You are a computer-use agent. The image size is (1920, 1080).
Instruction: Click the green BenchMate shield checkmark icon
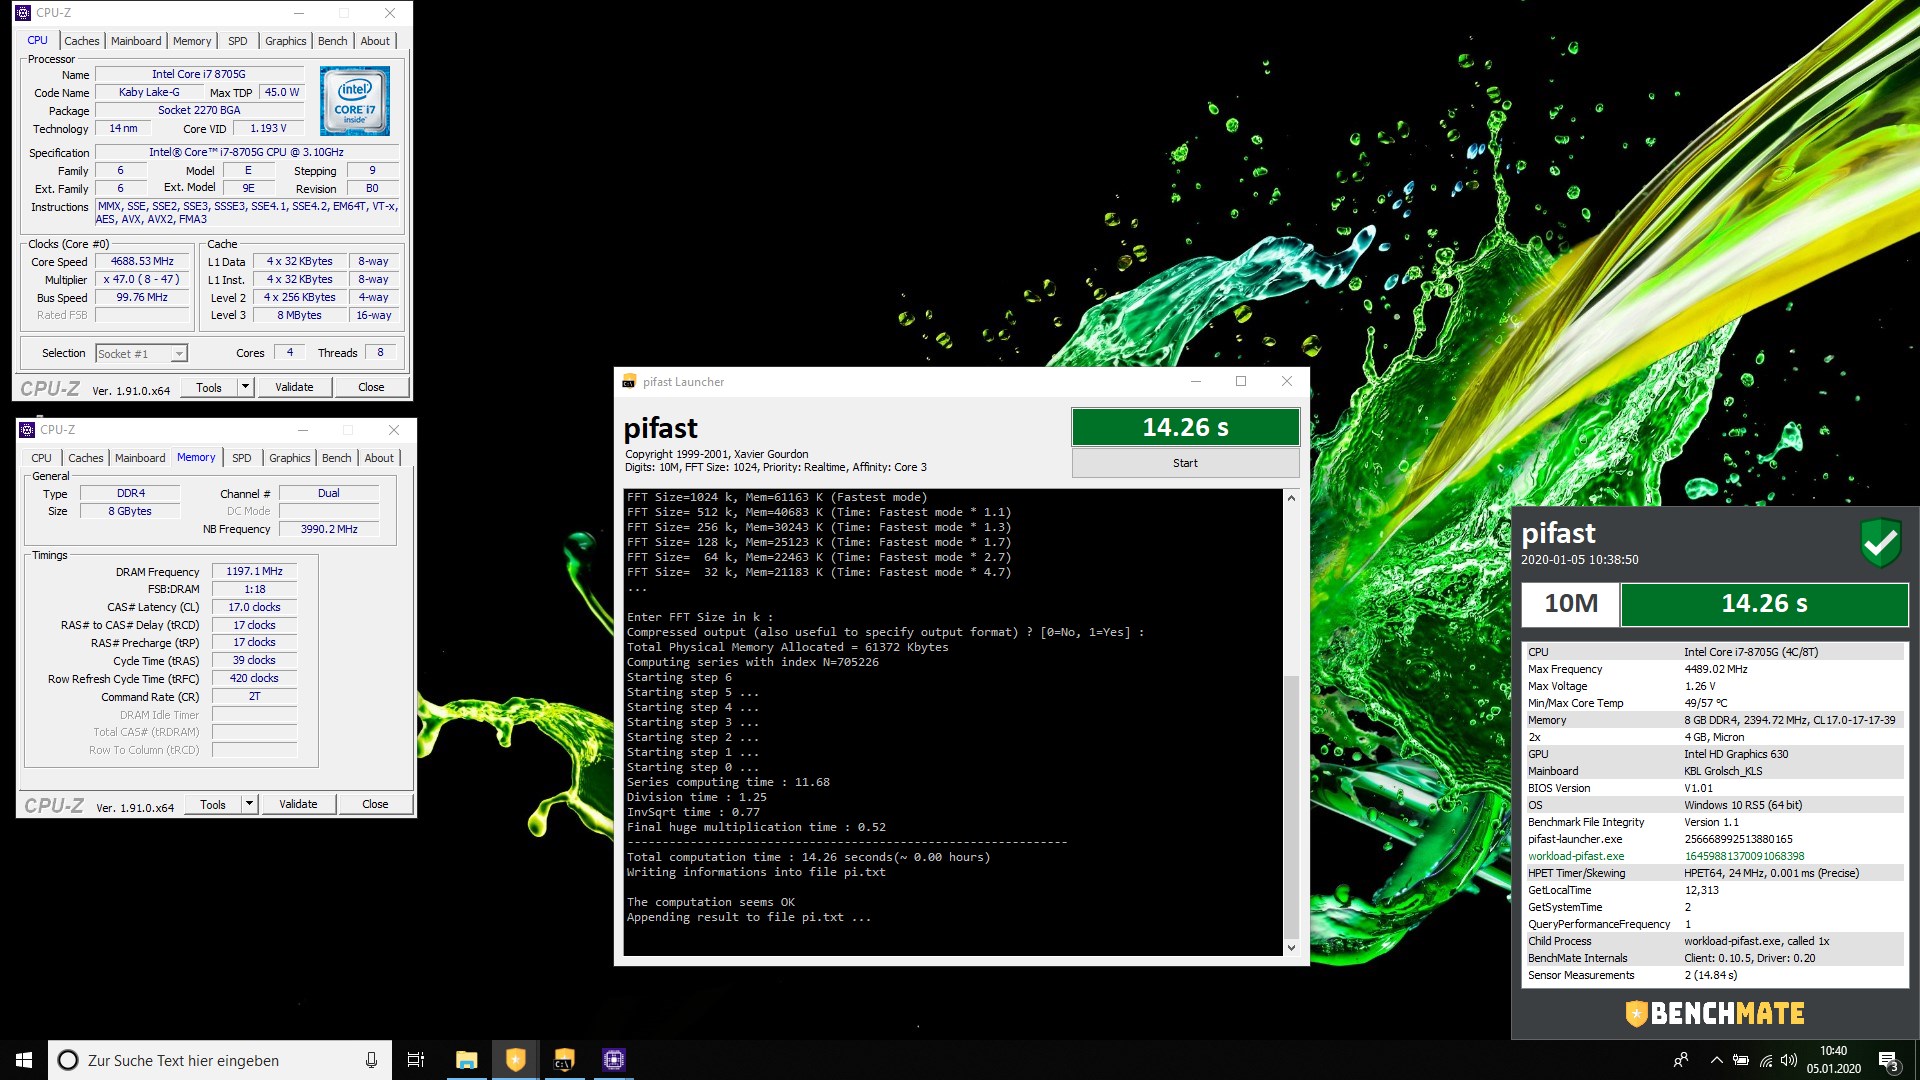click(1880, 543)
